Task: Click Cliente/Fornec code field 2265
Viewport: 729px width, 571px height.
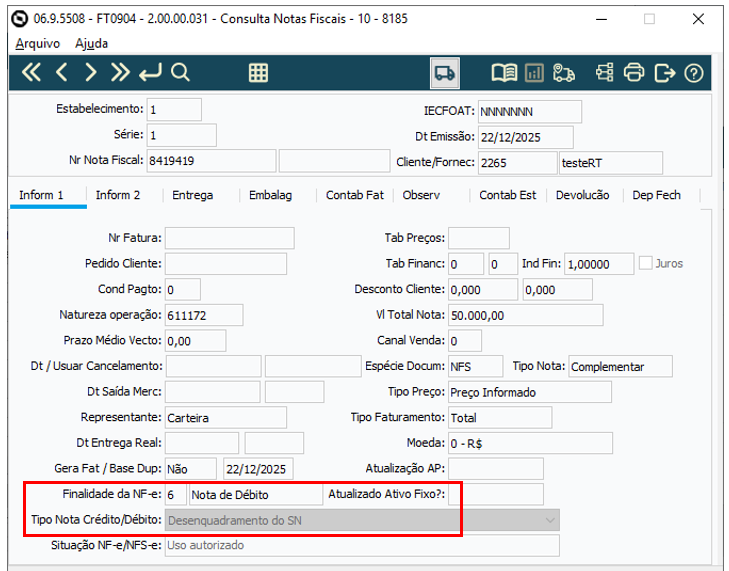Action: (x=517, y=163)
